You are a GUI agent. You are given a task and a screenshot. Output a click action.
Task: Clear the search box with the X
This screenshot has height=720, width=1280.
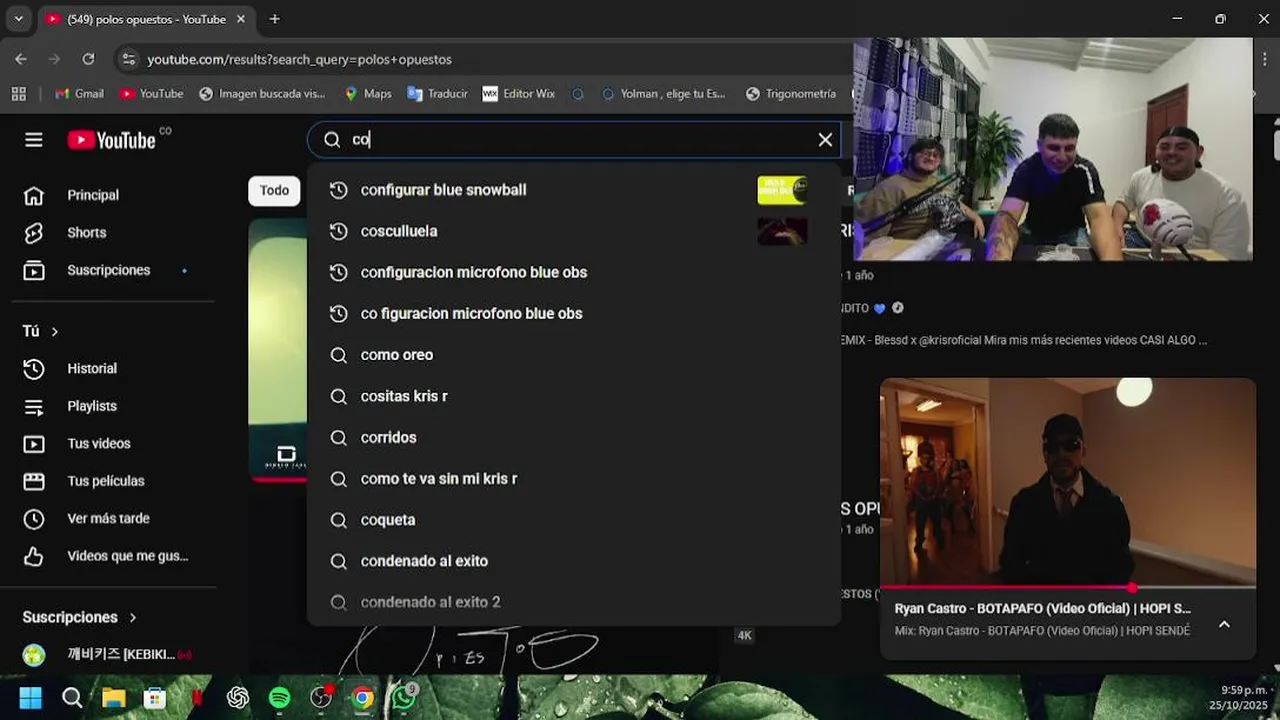[x=825, y=140]
